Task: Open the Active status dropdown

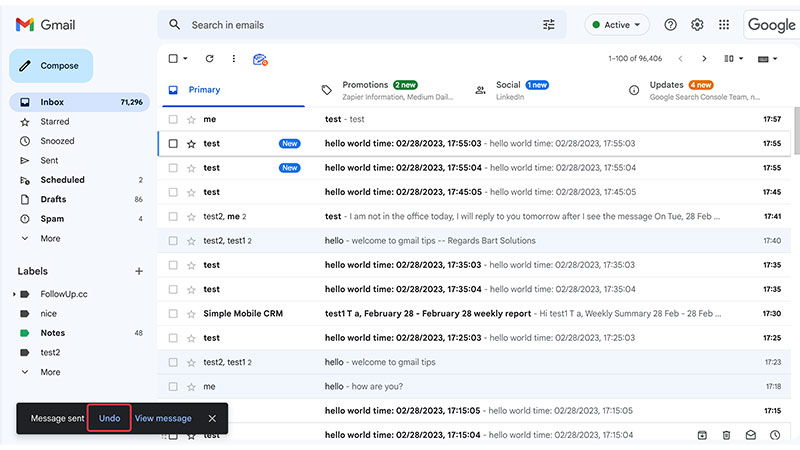Action: click(x=616, y=24)
